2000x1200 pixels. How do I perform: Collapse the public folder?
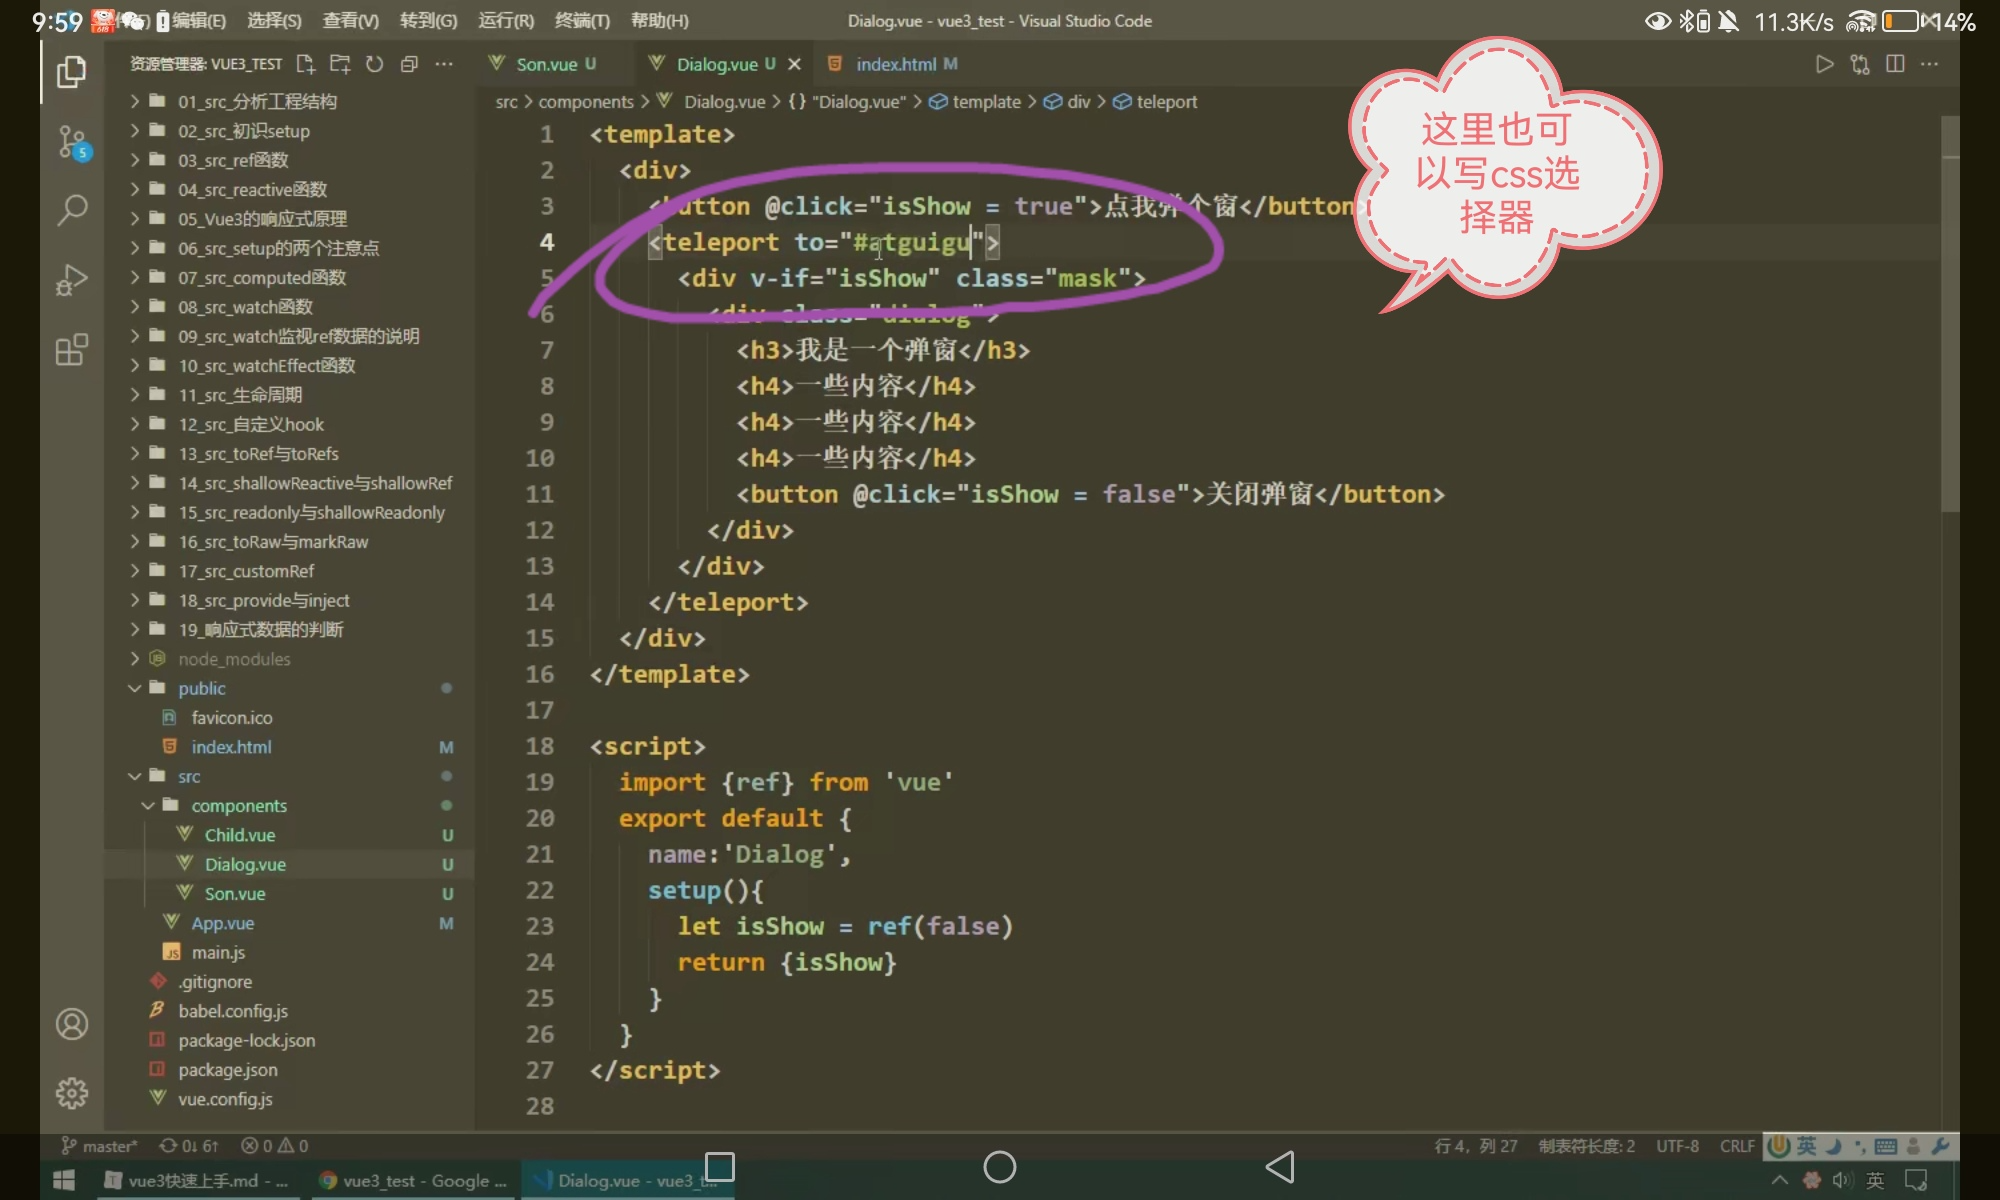[201, 688]
